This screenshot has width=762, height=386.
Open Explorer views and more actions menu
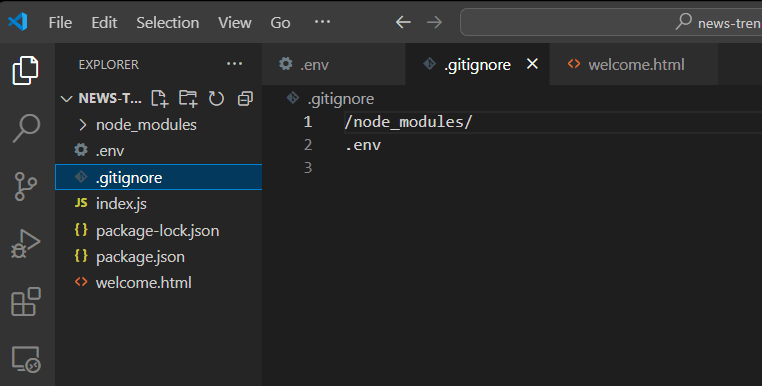pos(234,64)
